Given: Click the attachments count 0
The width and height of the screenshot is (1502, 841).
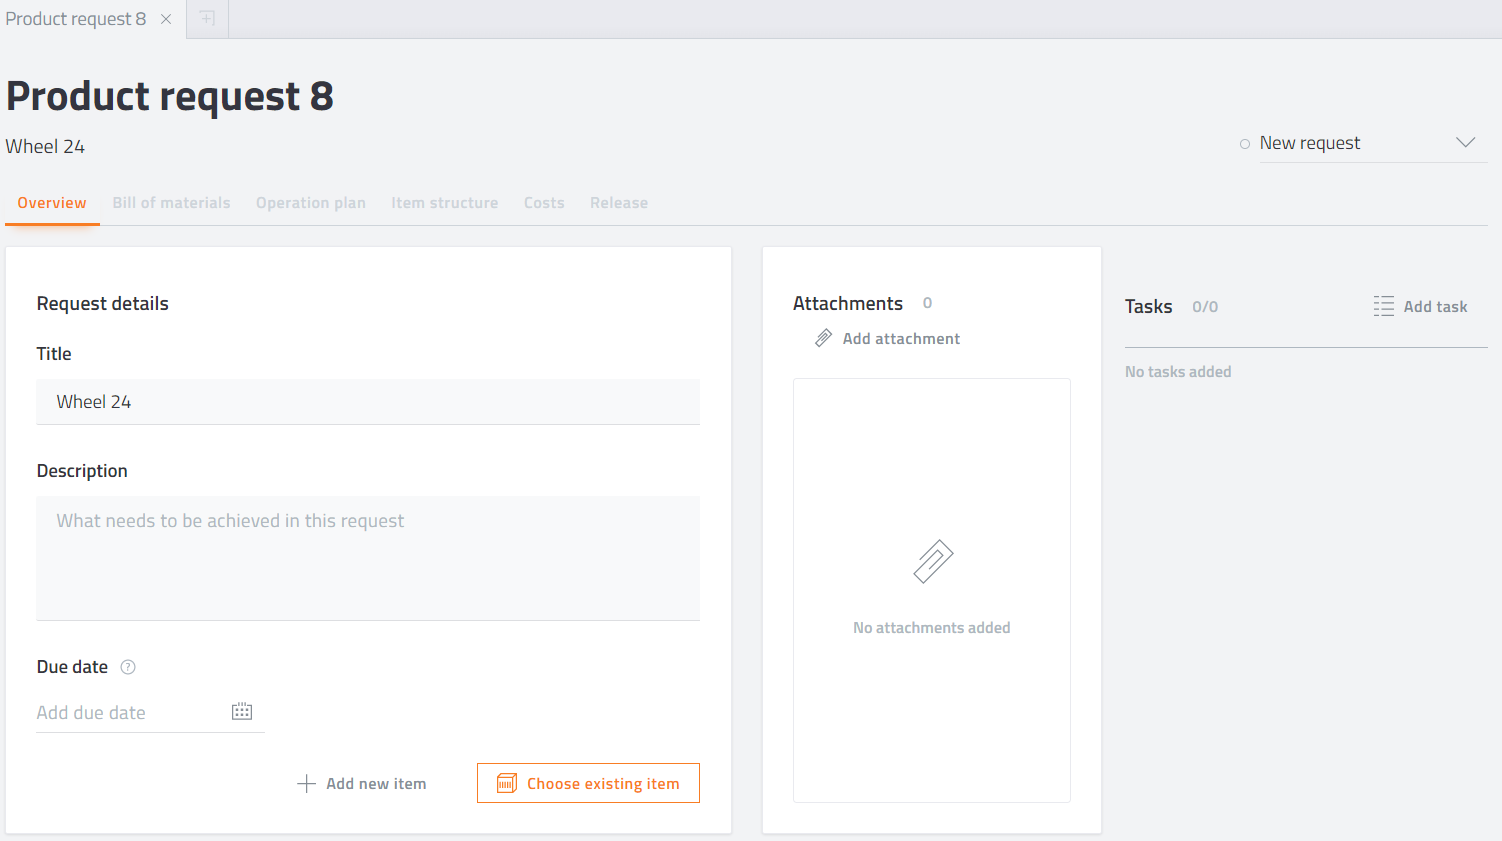Looking at the screenshot, I should pyautogui.click(x=927, y=303).
